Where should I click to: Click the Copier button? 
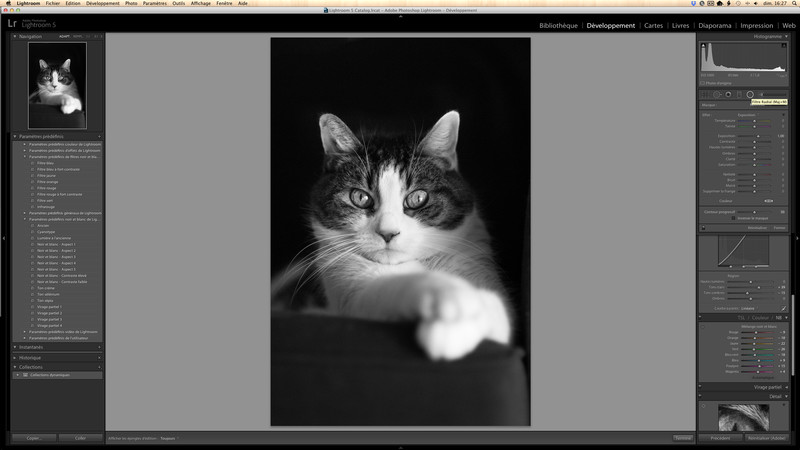[x=33, y=437]
